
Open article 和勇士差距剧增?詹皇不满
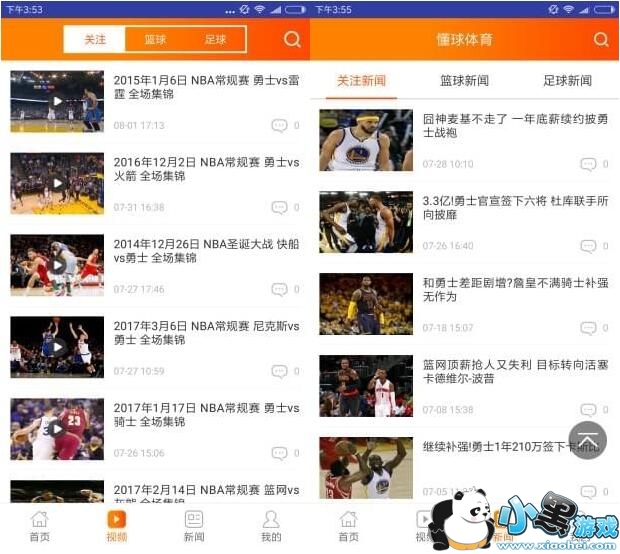coord(515,289)
